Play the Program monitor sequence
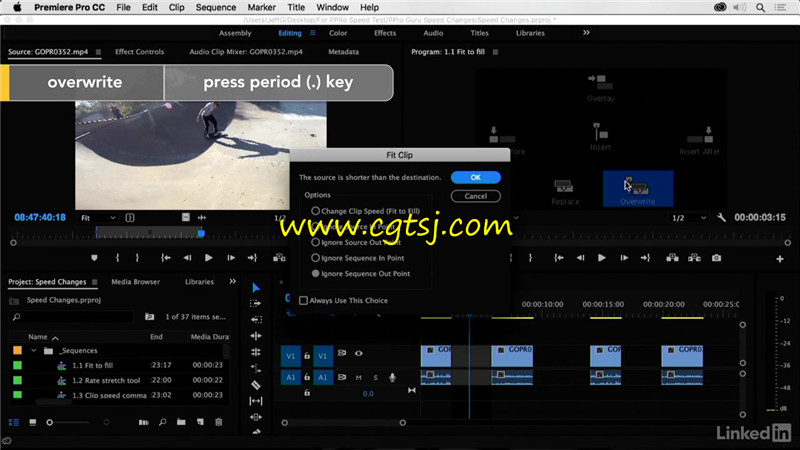Image resolution: width=800 pixels, height=450 pixels. pos(602,258)
